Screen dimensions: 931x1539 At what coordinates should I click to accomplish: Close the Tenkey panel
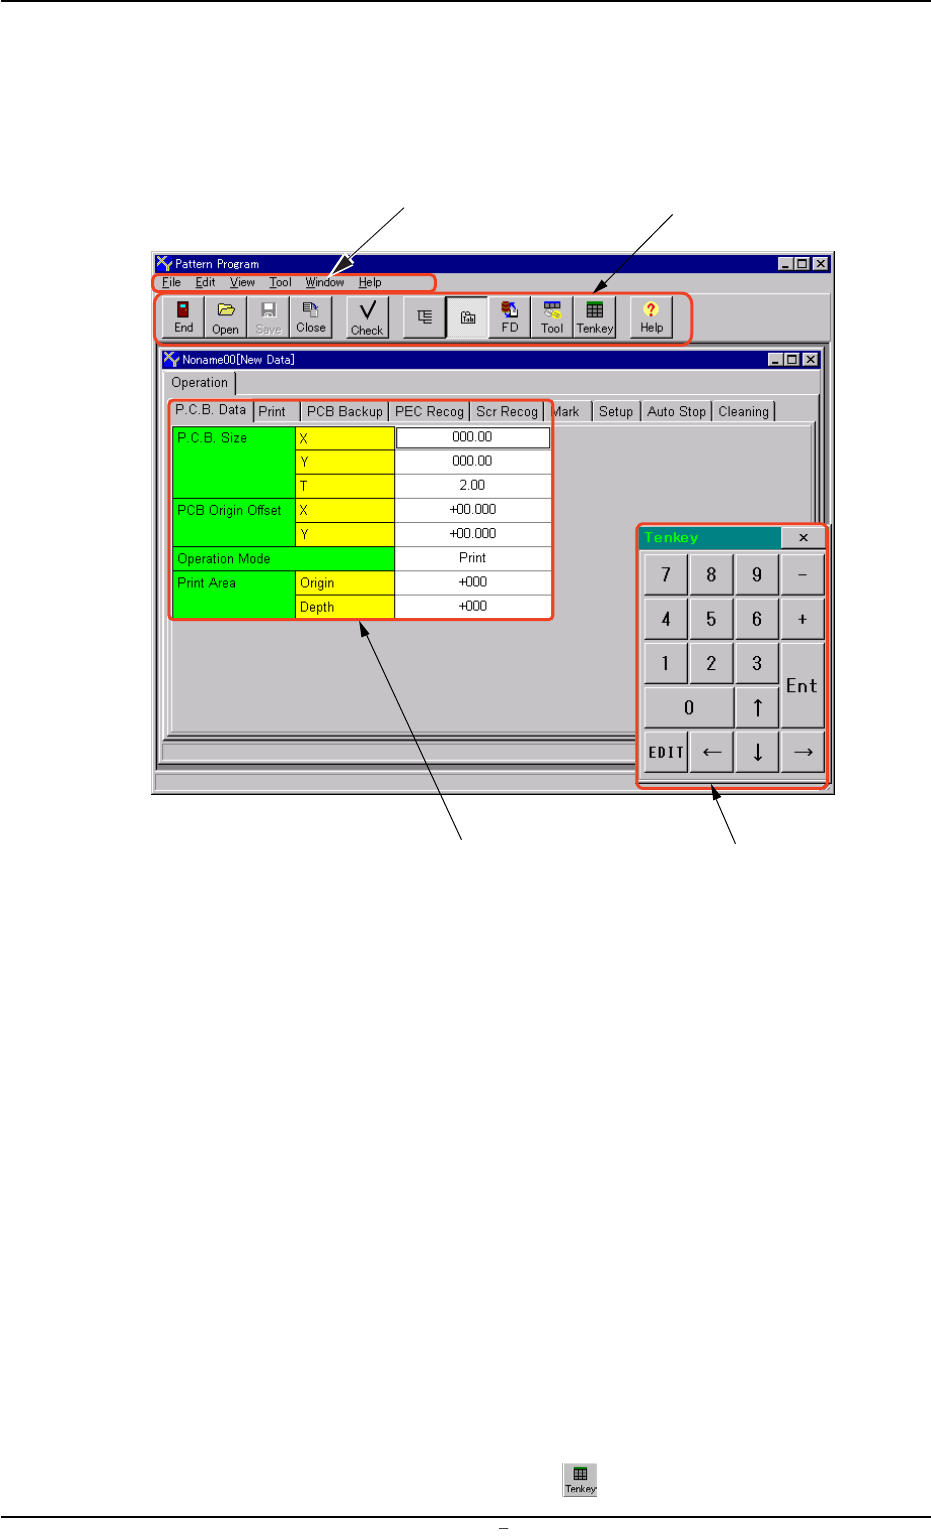(803, 538)
